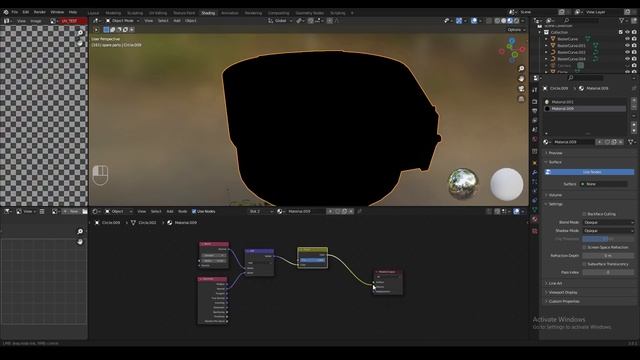This screenshot has width=640, height=360.
Task: Click the outliner search field
Action: (581, 20)
